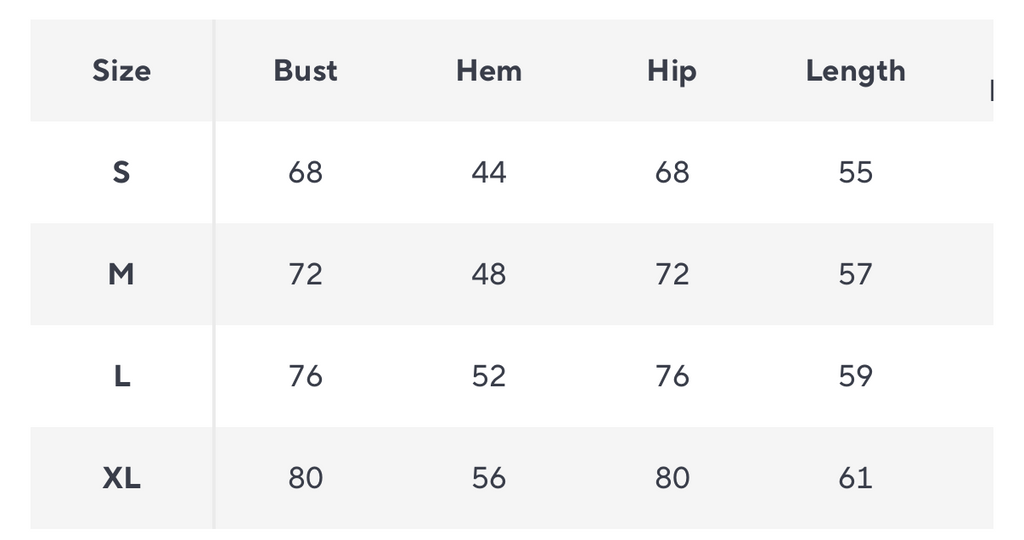The image size is (1024, 540).
Task: Click length value 55 for size S
Action: 855,173
